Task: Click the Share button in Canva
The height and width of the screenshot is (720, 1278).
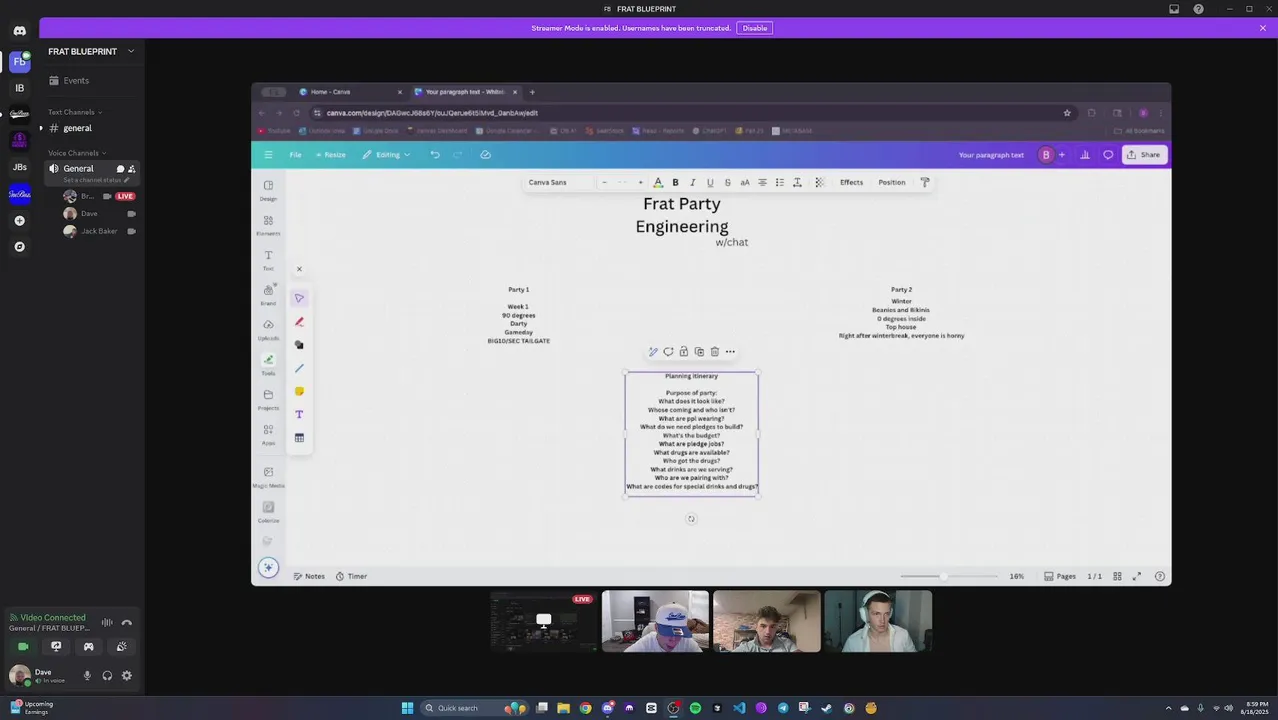Action: click(1144, 155)
